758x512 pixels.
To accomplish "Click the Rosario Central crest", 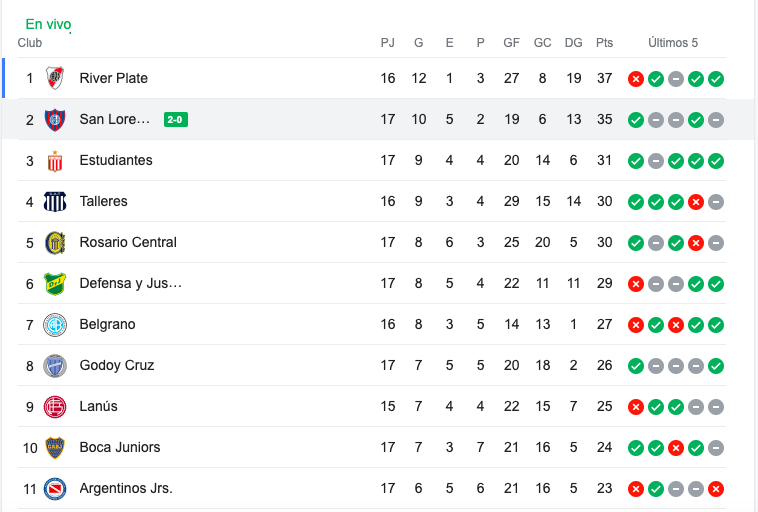I will pyautogui.click(x=55, y=243).
